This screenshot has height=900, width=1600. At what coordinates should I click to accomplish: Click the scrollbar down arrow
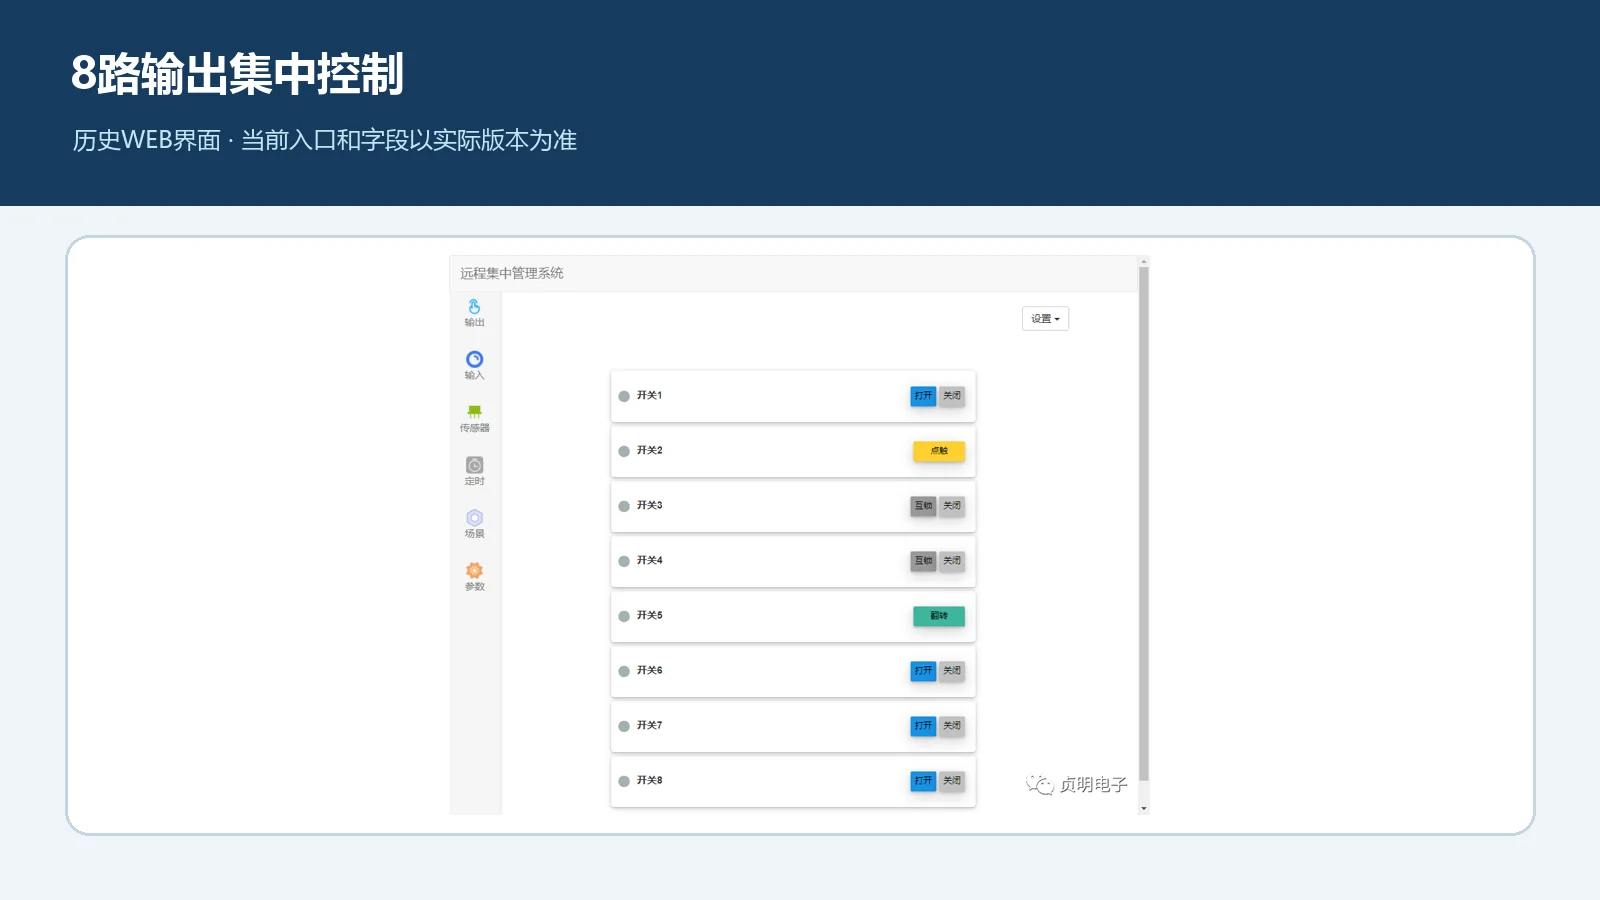(1144, 808)
